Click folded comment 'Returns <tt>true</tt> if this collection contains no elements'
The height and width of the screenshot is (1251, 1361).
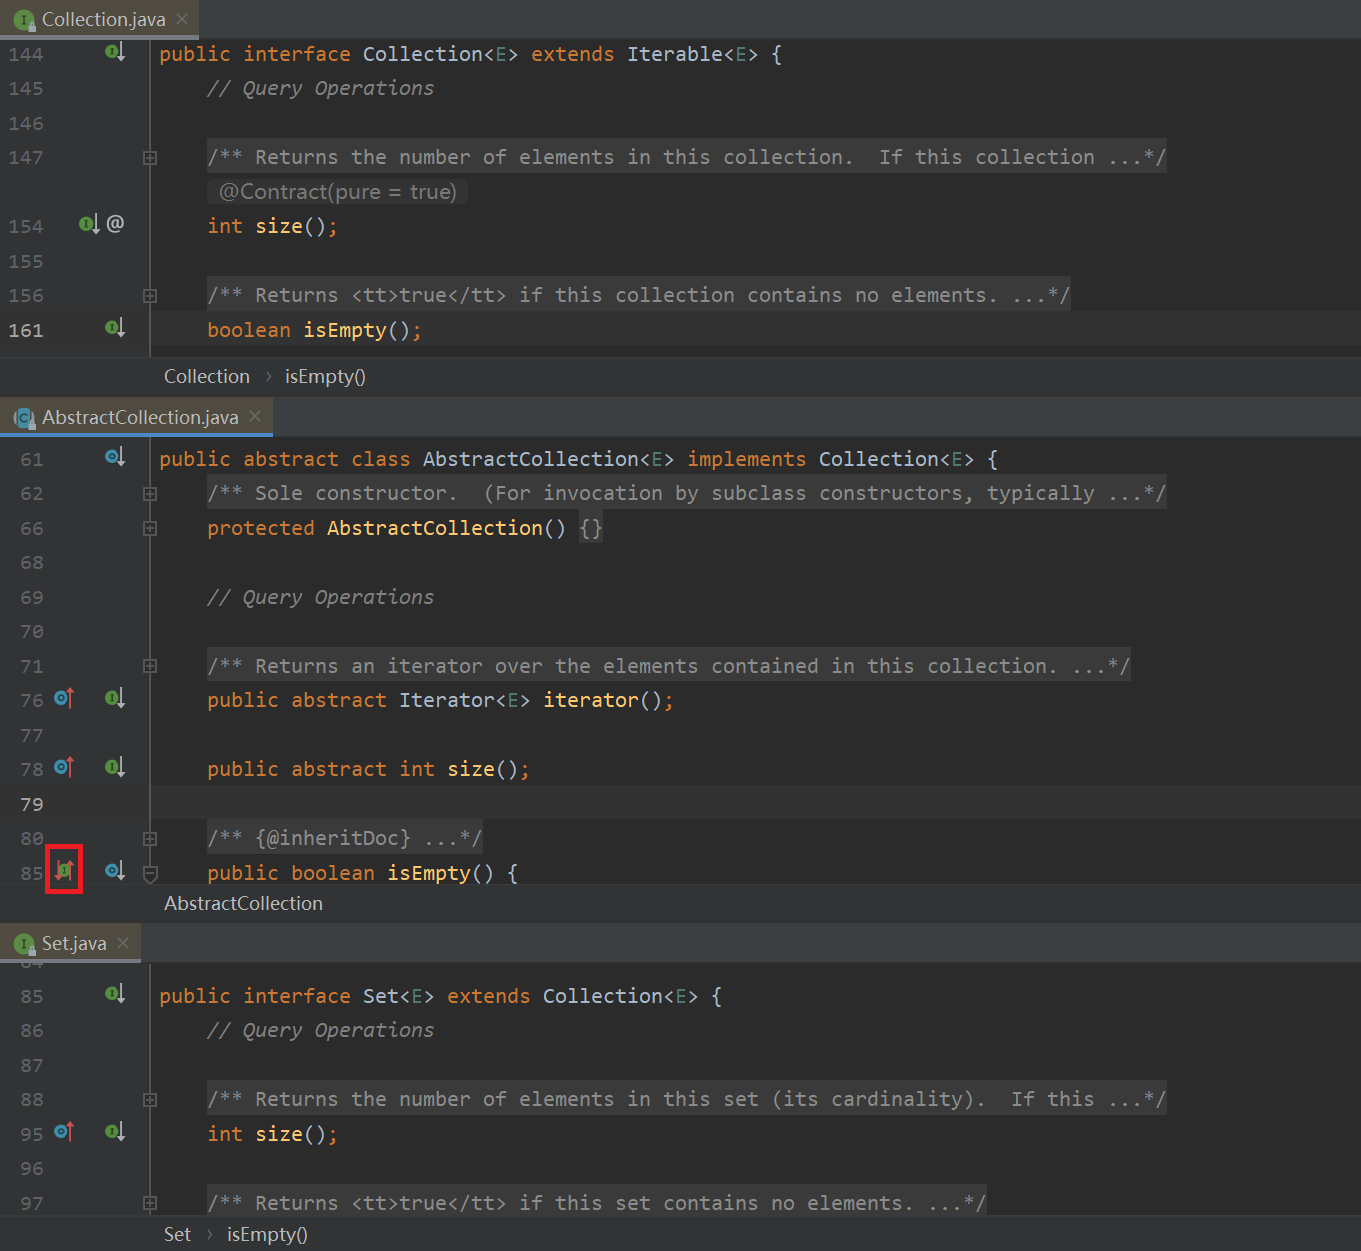(x=639, y=295)
